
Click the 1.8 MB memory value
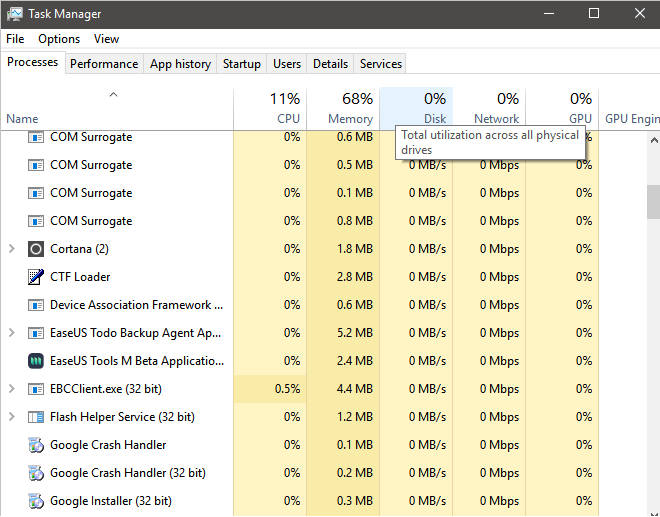(354, 249)
